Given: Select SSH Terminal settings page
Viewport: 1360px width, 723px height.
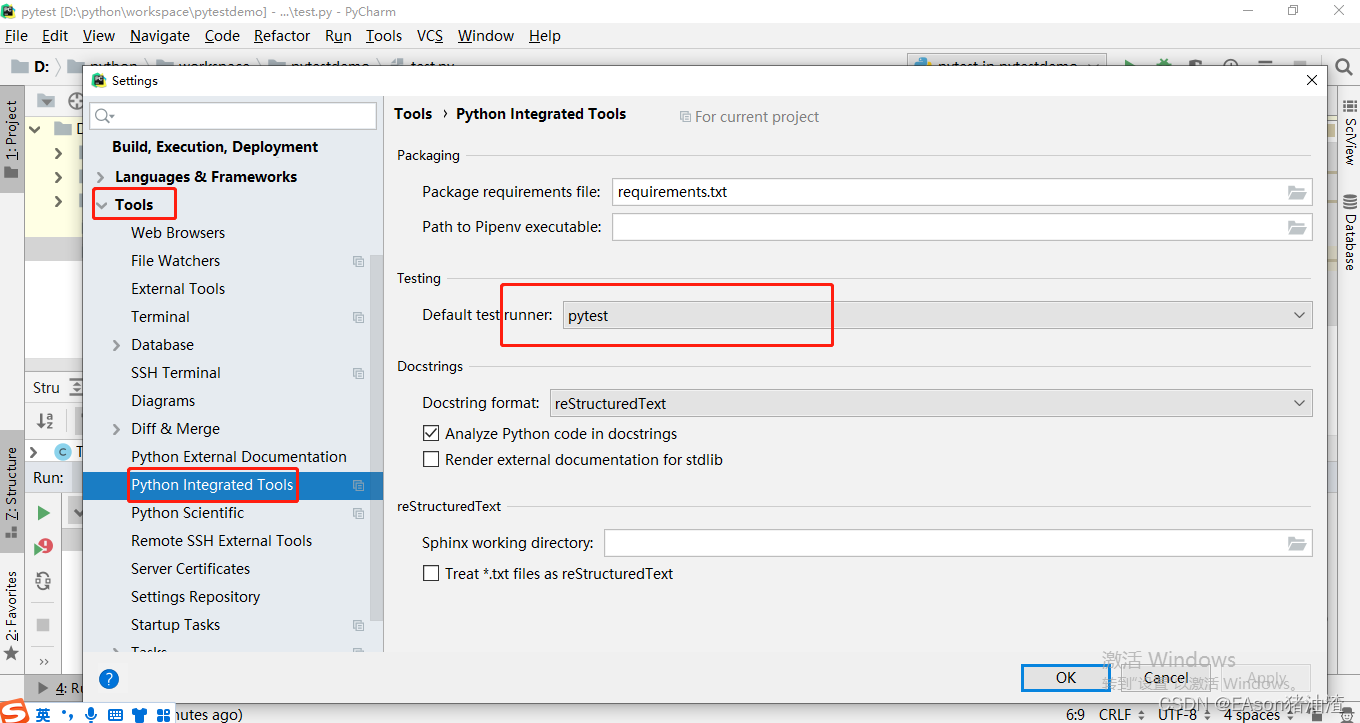Looking at the screenshot, I should [x=176, y=373].
